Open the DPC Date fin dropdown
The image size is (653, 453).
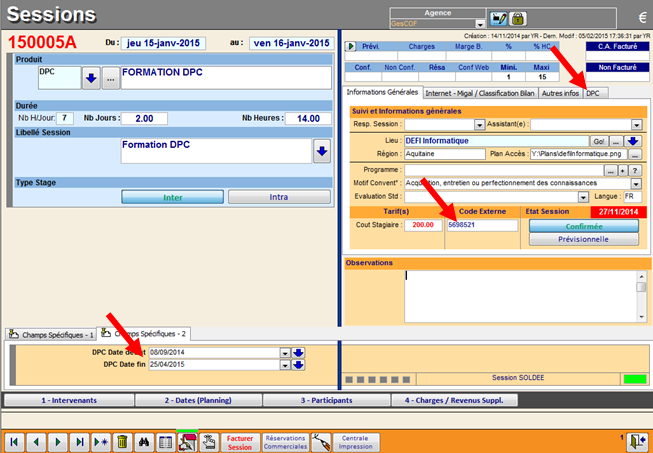(x=285, y=364)
